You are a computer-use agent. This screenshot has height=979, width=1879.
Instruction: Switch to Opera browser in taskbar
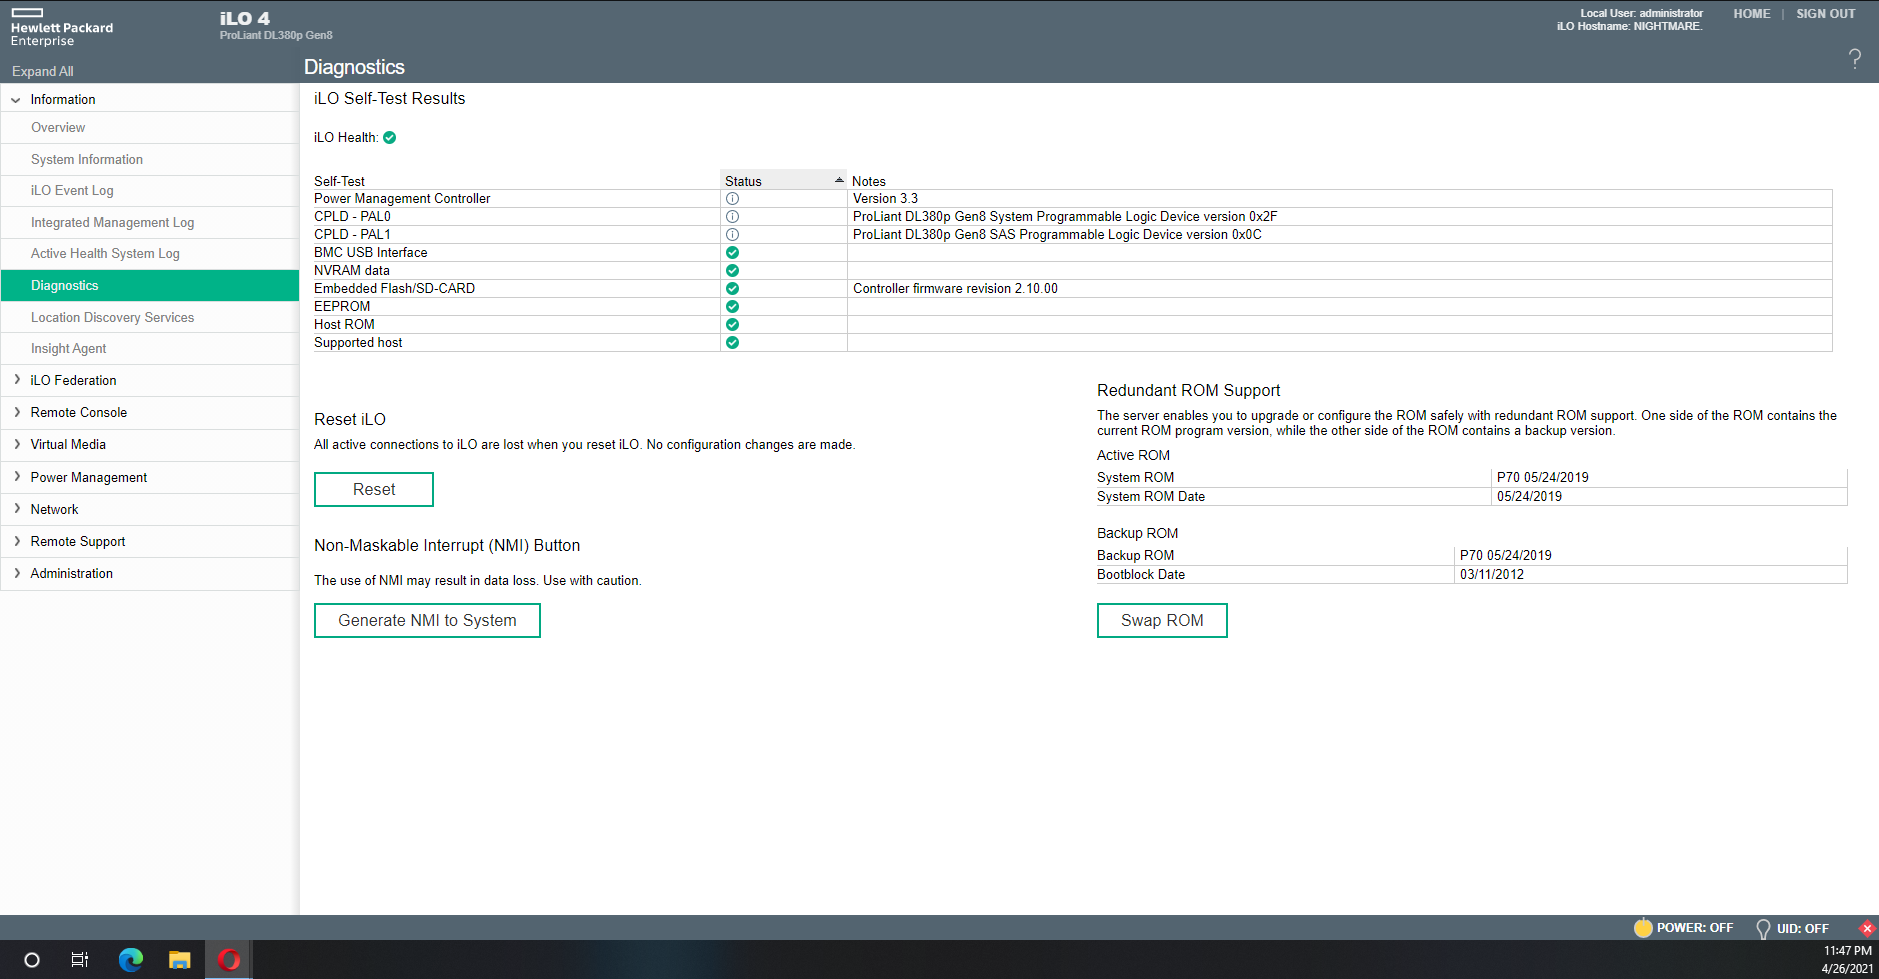229,960
